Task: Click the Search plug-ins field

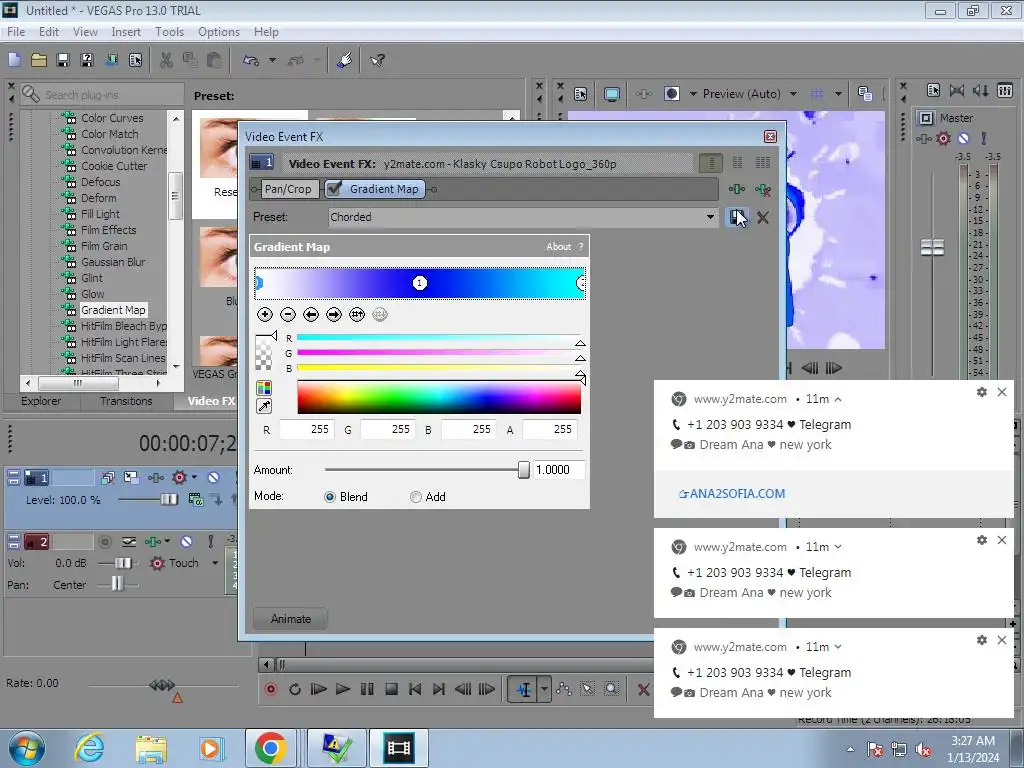Action: [103, 95]
